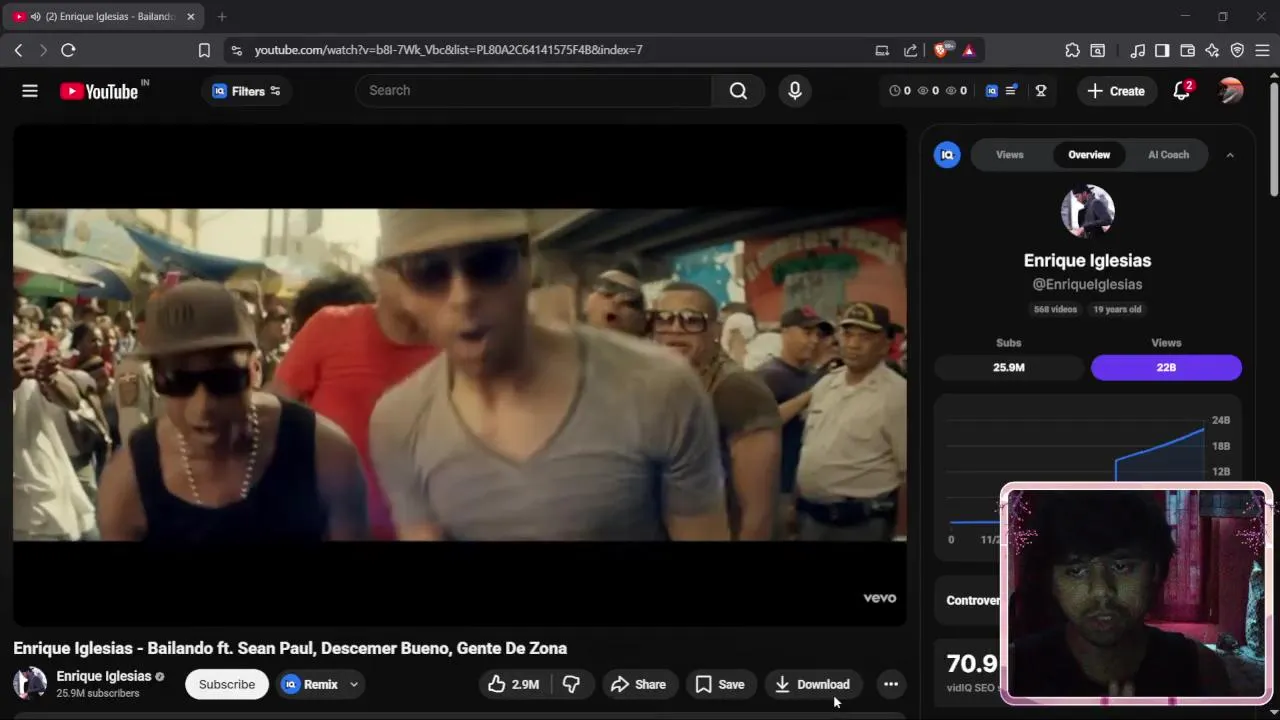This screenshot has width=1280, height=720.
Task: Click Enrique Iglesias avatar in vidIQ panel
Action: pos(1087,211)
